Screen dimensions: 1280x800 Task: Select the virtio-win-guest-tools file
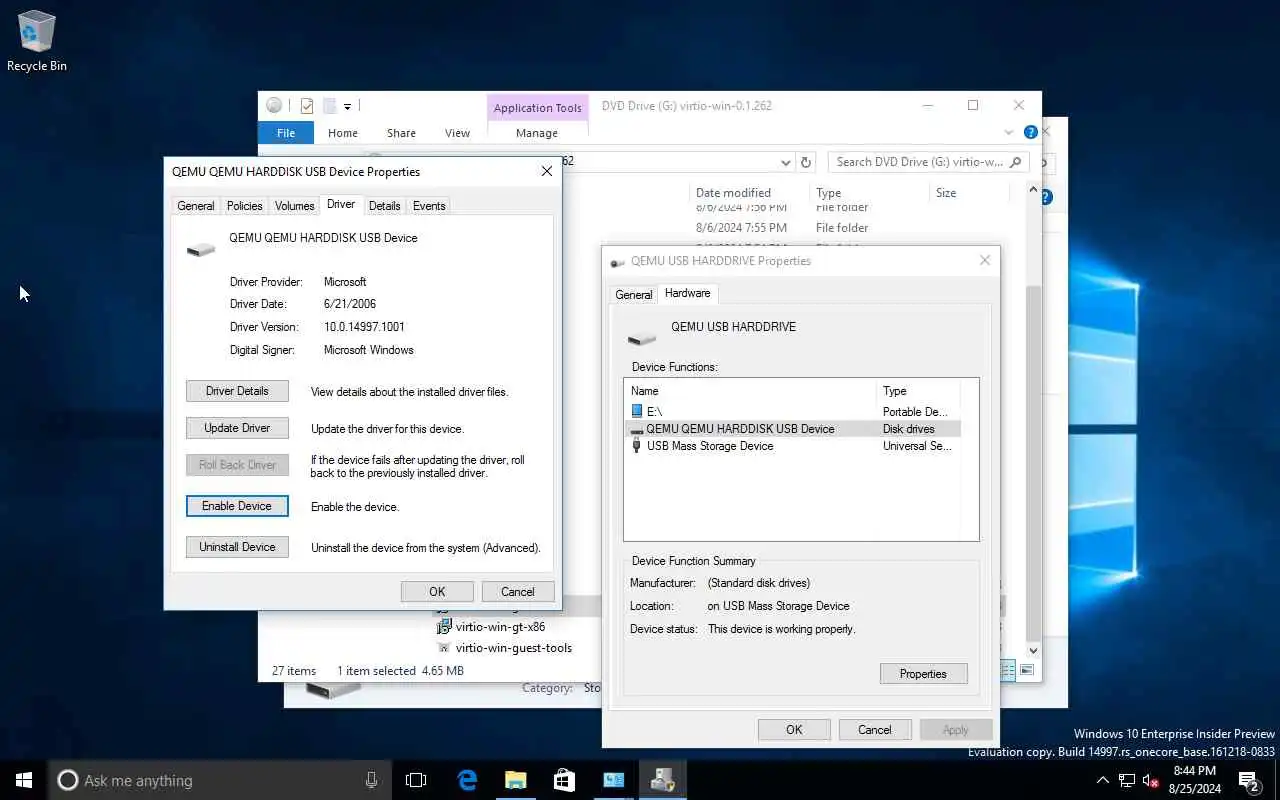pos(514,648)
